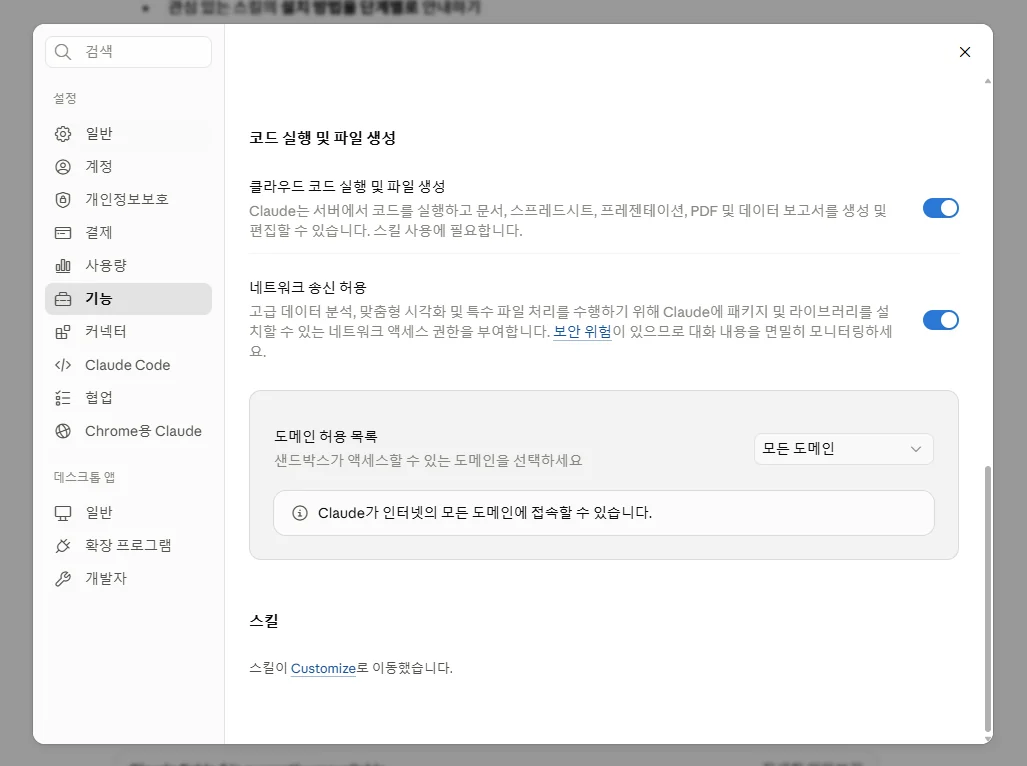This screenshot has height=766, width=1027.
Task: Click the credit card icon next to 결제
Action: [63, 232]
